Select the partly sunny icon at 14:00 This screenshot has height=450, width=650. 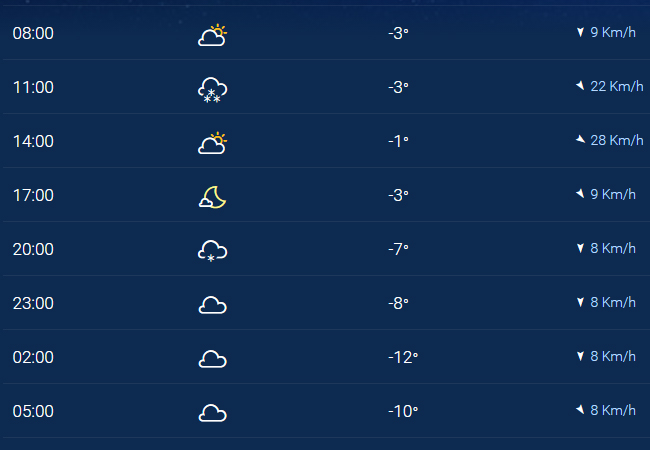click(213, 143)
